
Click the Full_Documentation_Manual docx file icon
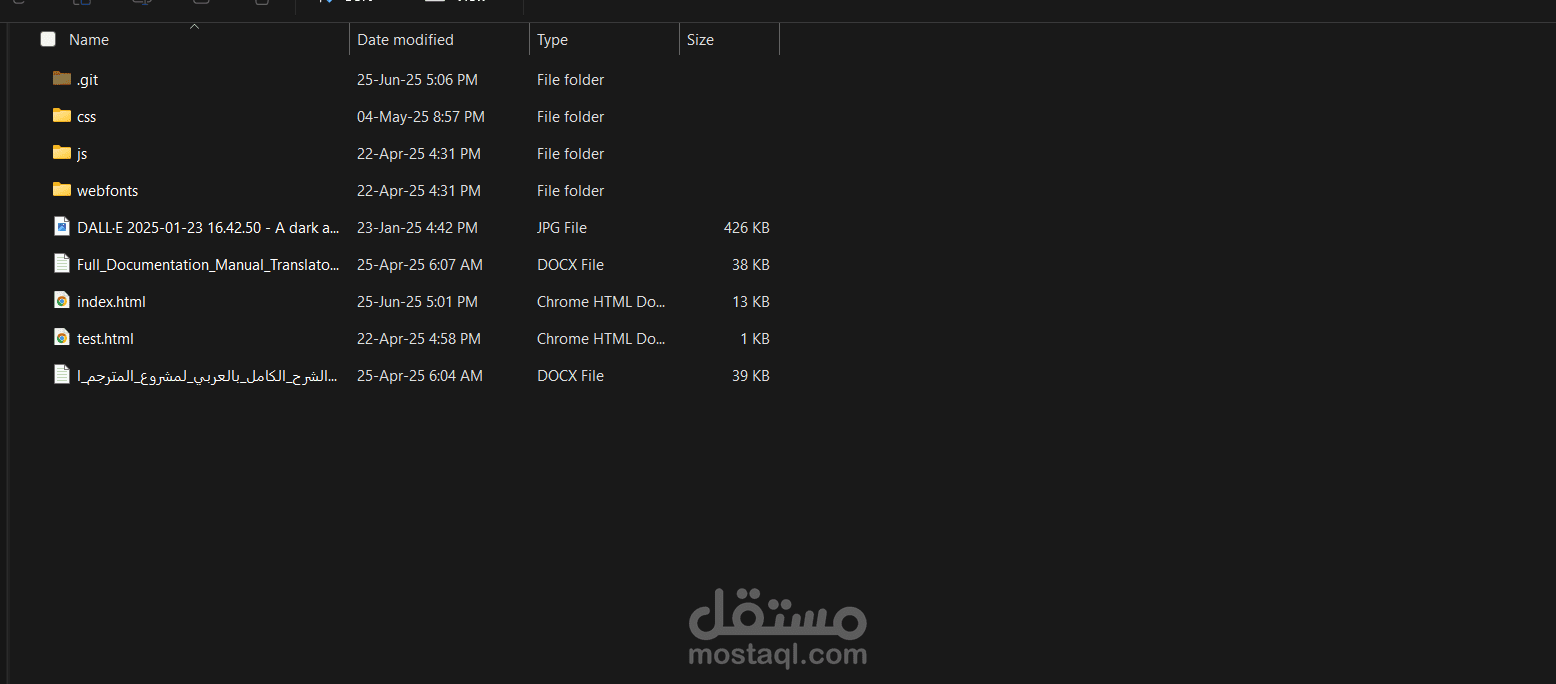pyautogui.click(x=62, y=264)
